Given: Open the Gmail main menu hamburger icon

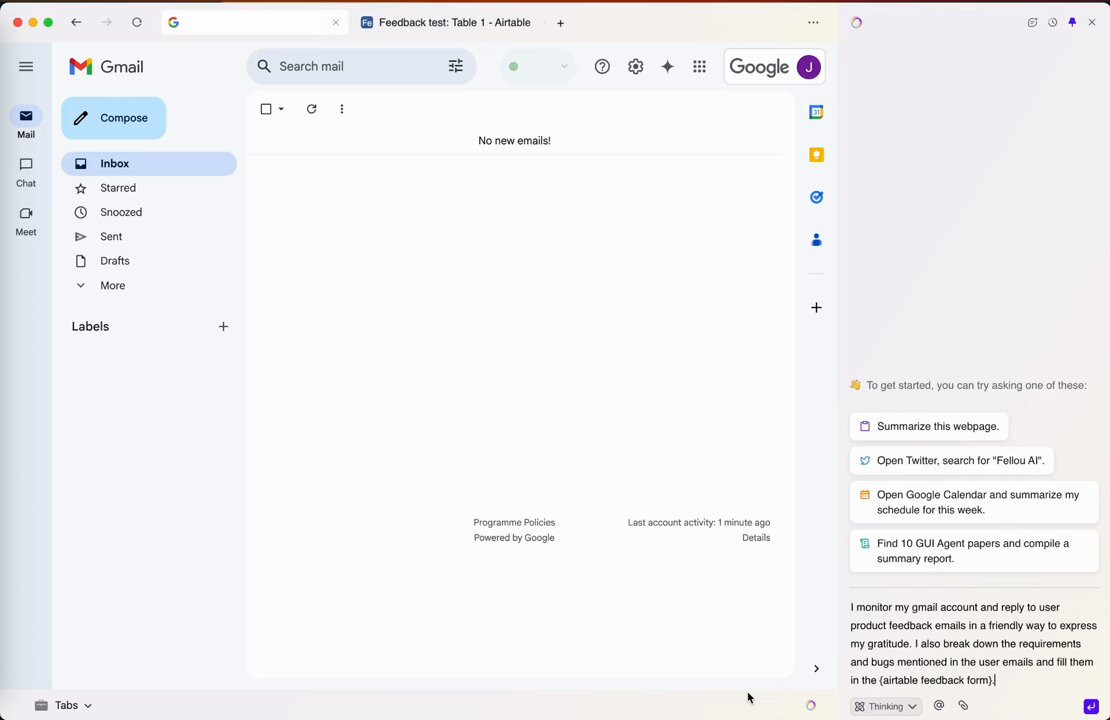Looking at the screenshot, I should point(26,67).
